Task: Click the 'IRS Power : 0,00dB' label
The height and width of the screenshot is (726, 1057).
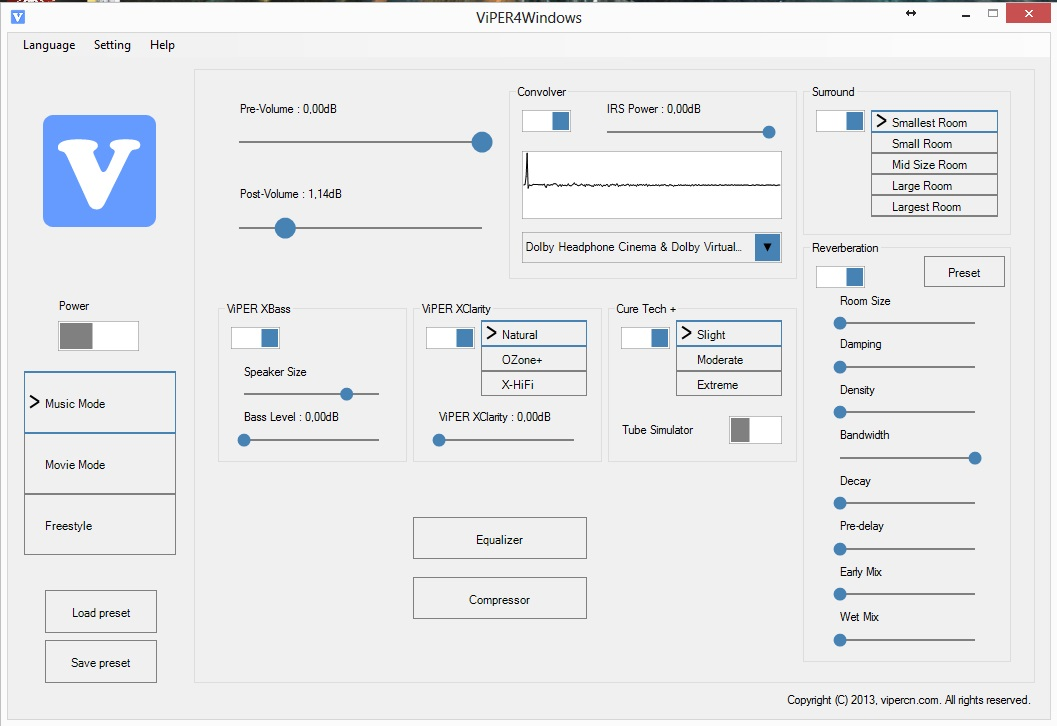Action: (653, 109)
